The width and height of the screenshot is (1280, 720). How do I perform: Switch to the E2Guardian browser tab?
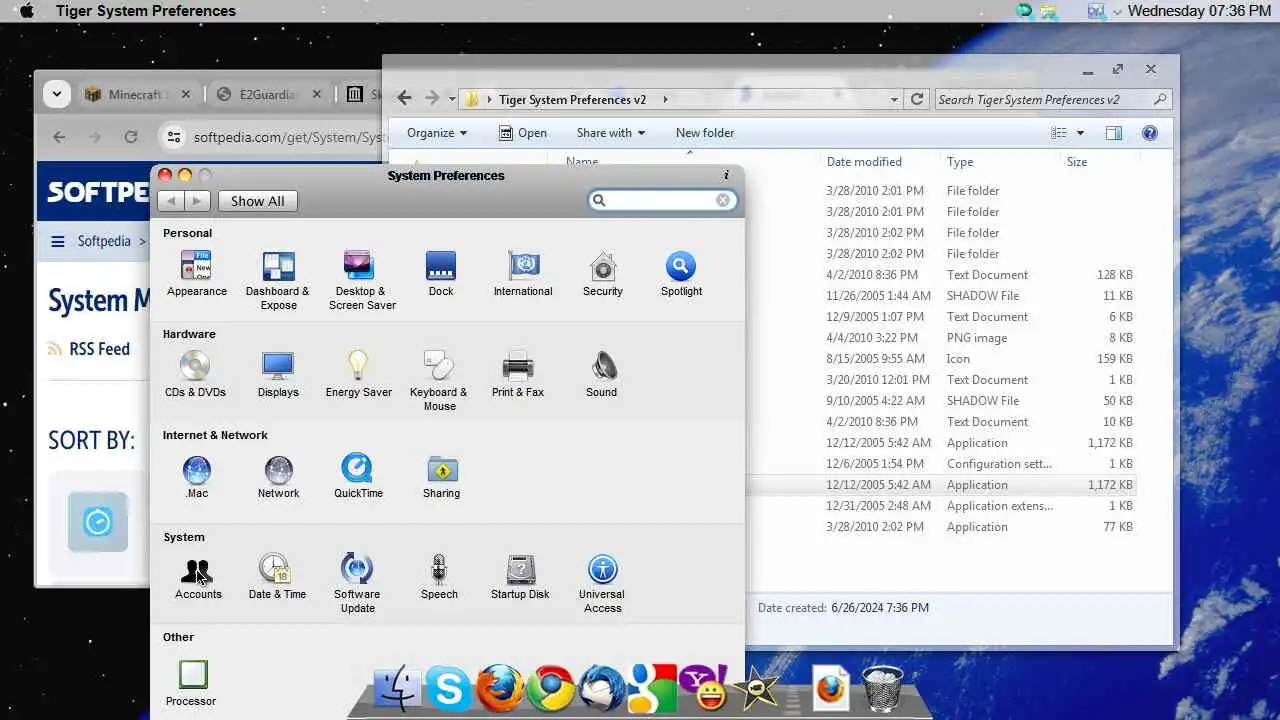coord(267,94)
